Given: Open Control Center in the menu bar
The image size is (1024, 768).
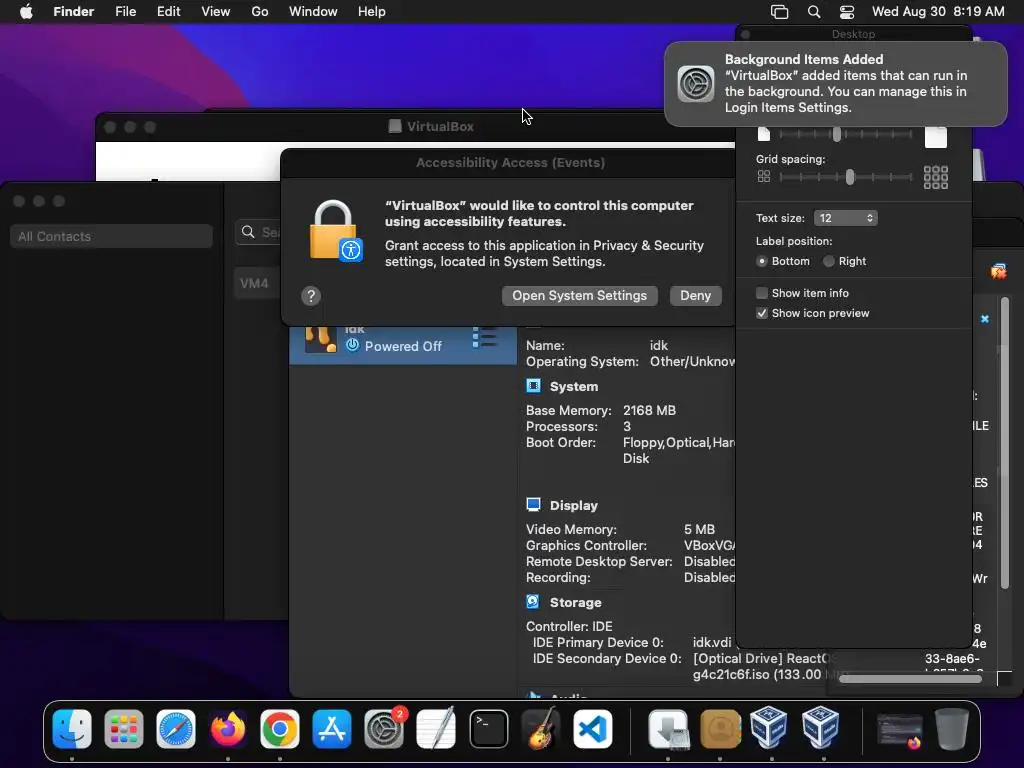Looking at the screenshot, I should pos(847,12).
